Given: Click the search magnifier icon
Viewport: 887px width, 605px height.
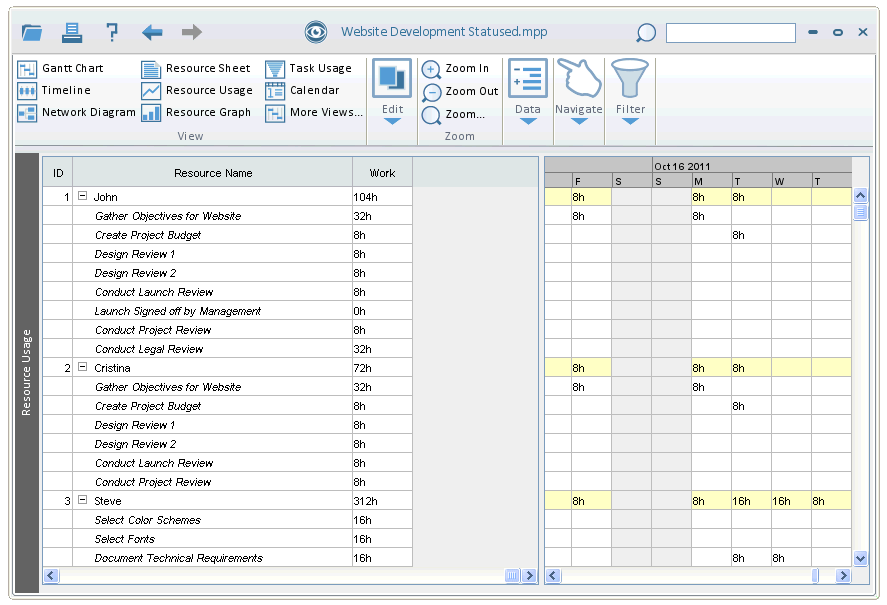Looking at the screenshot, I should 646,33.
